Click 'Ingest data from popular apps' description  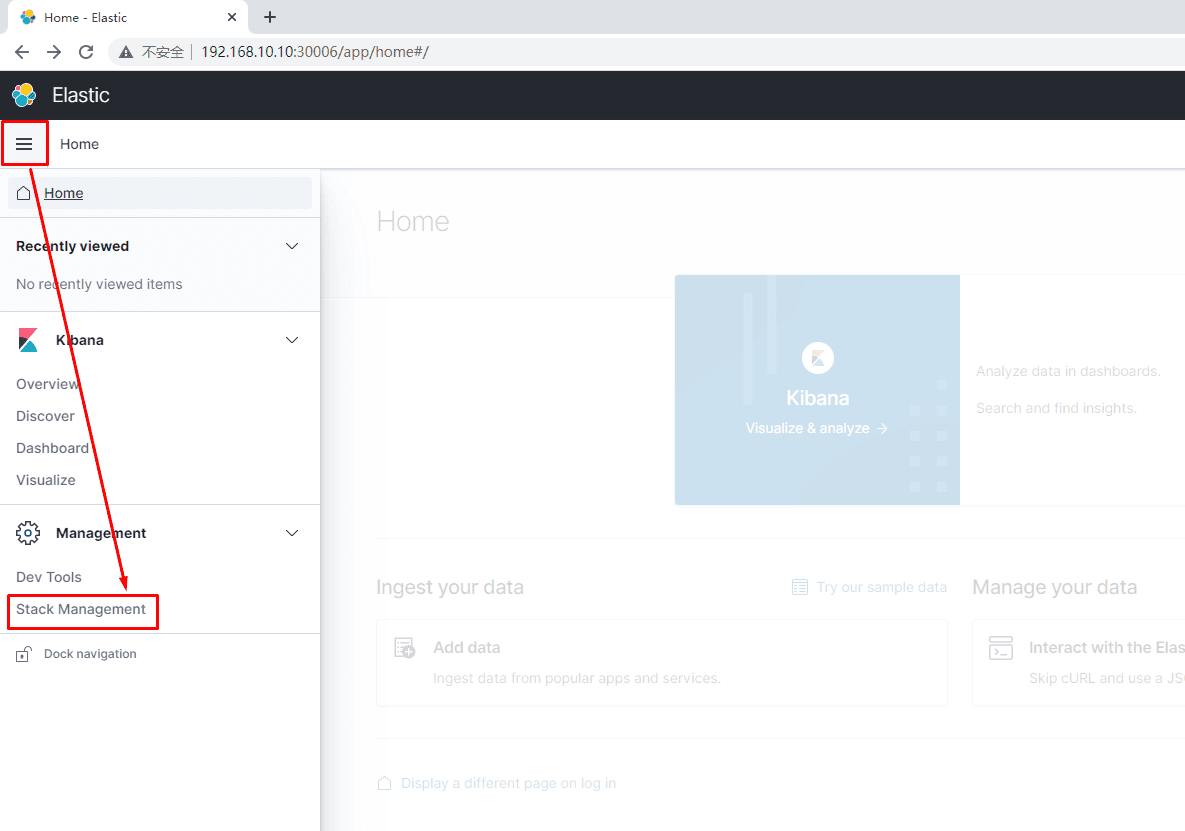pos(577,678)
